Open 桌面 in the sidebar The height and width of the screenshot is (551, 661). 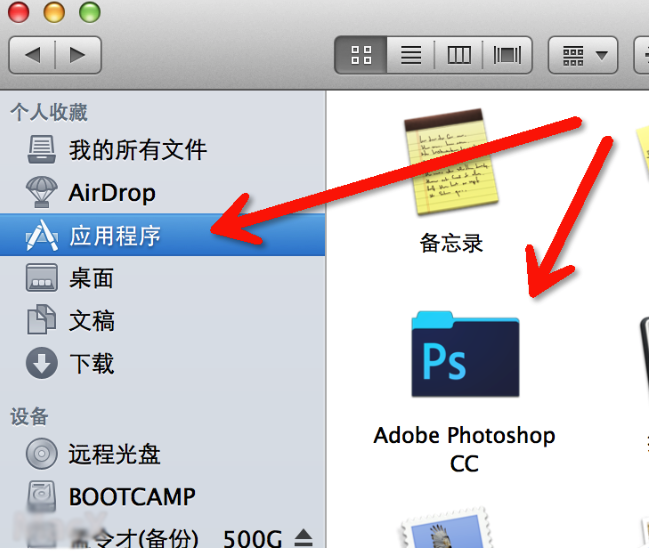(x=162, y=278)
